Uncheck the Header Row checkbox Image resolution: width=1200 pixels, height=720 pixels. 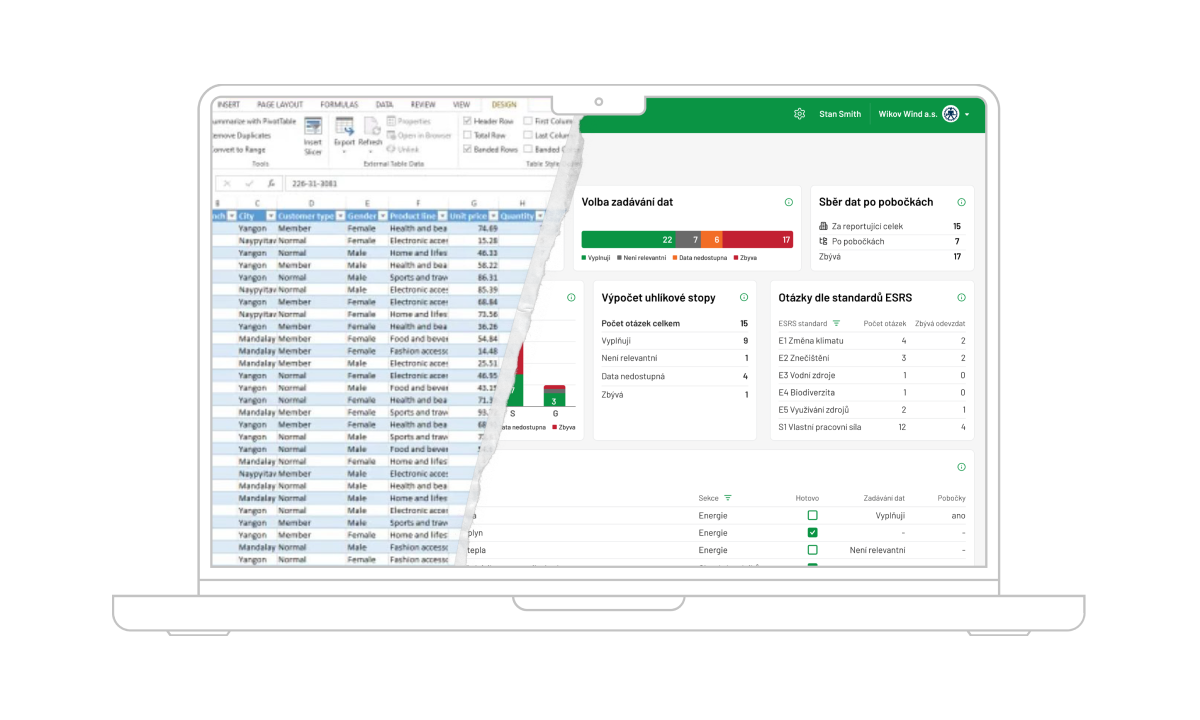467,121
